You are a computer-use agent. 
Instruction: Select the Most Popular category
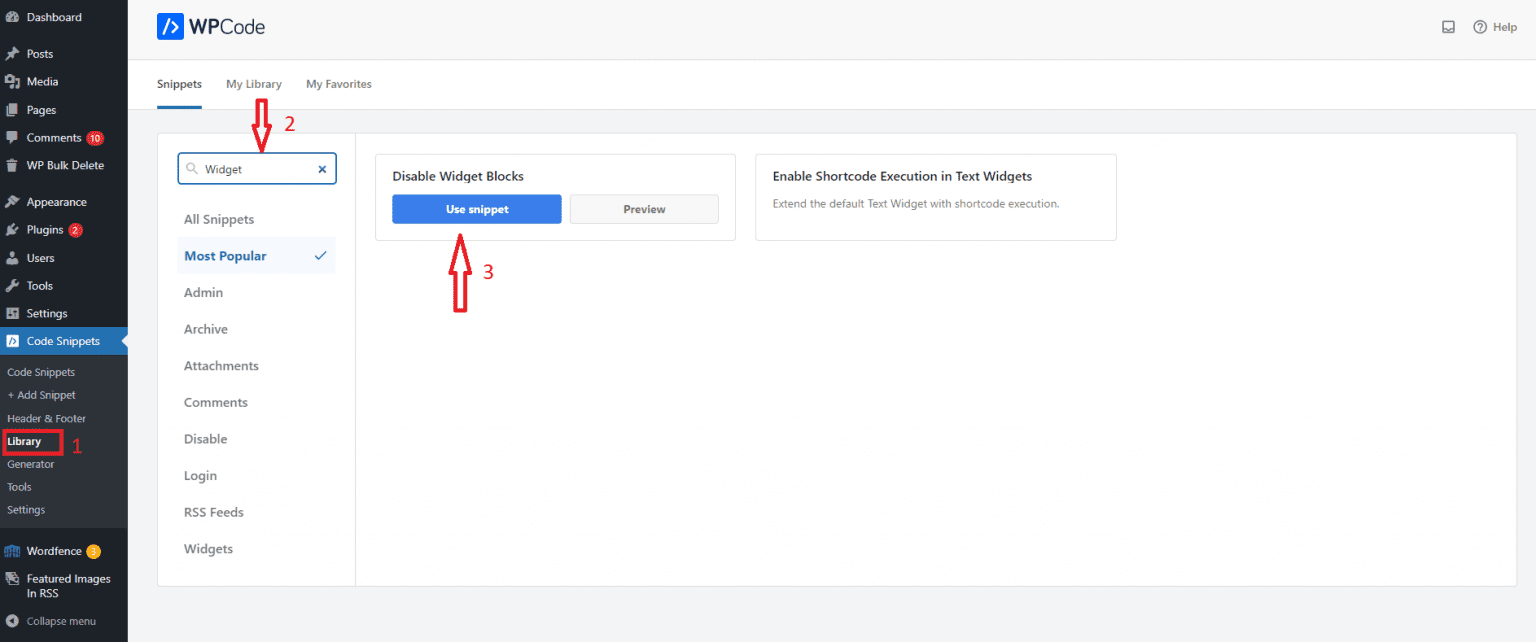click(x=225, y=256)
